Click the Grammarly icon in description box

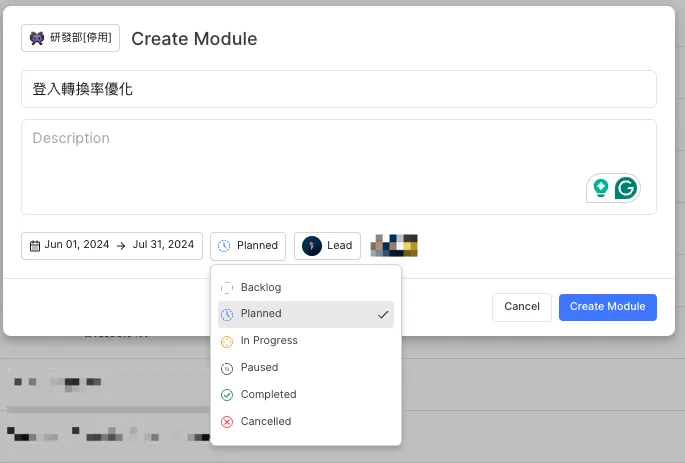(626, 188)
